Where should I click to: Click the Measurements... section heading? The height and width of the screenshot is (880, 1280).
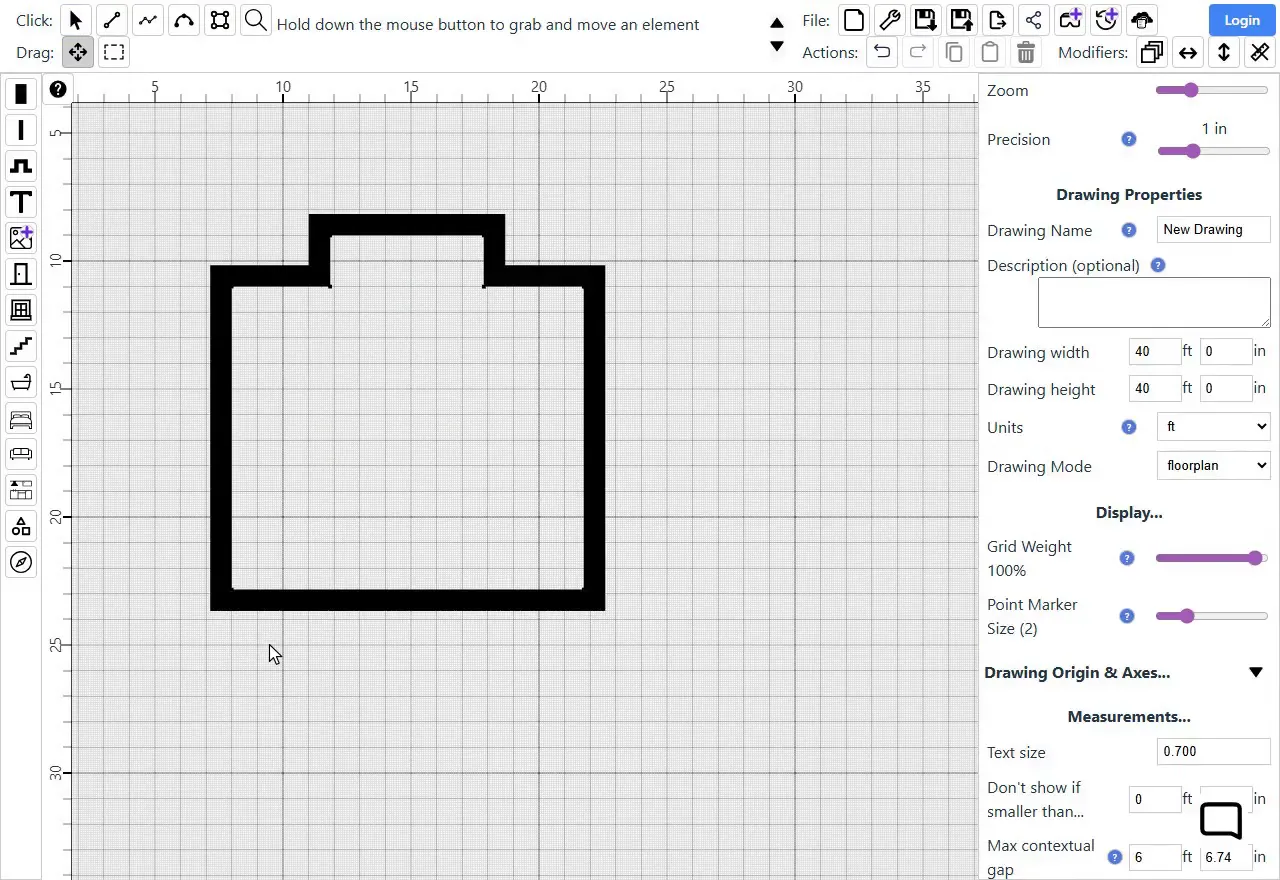pos(1129,717)
